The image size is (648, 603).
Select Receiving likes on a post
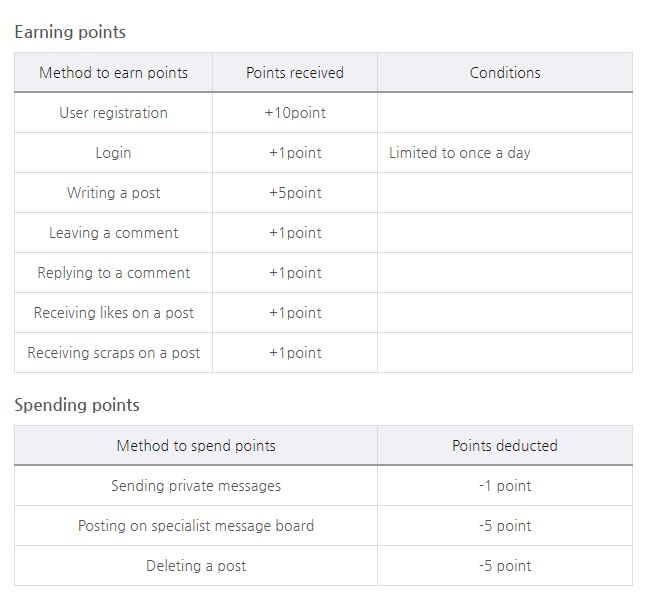click(x=114, y=313)
